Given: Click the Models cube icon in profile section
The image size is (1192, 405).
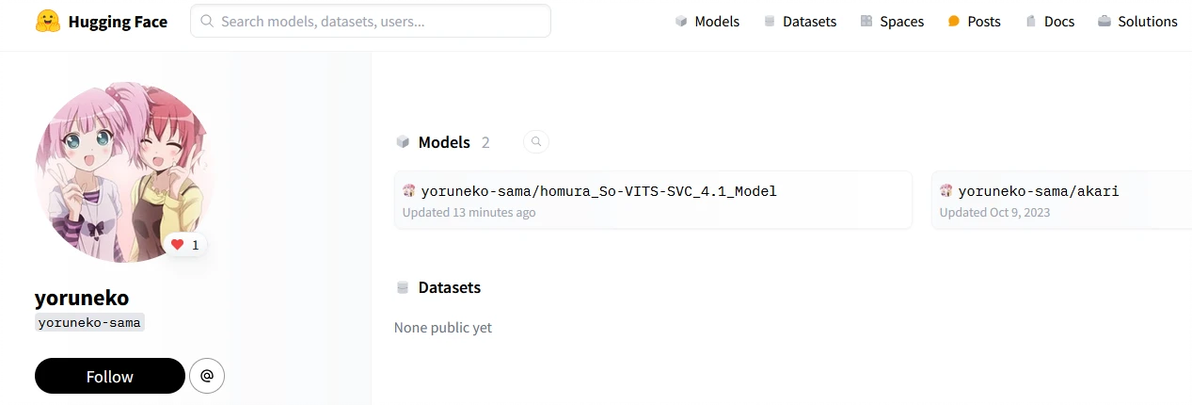Looking at the screenshot, I should click(403, 142).
